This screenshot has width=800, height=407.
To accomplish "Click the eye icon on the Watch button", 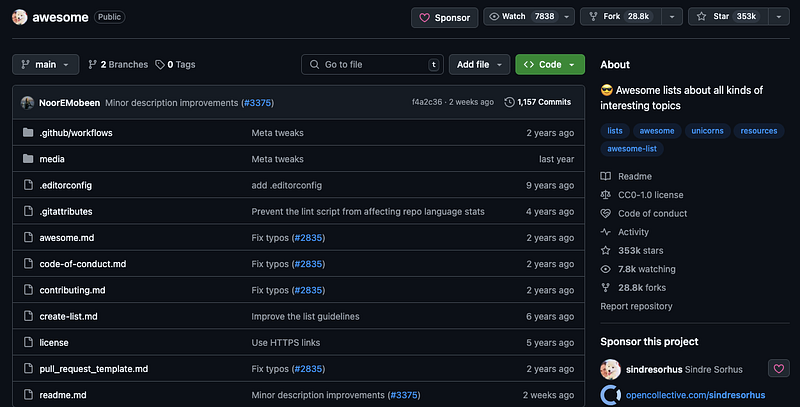I will click(x=494, y=16).
